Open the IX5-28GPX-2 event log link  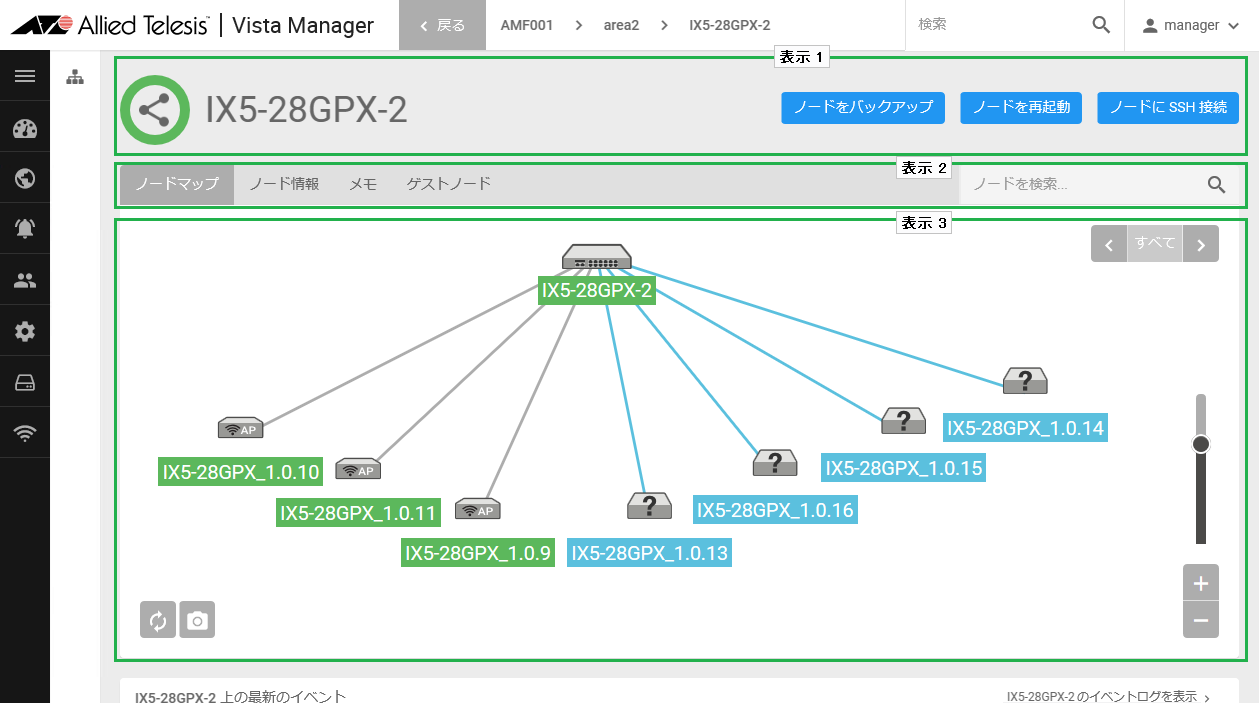click(x=1109, y=696)
